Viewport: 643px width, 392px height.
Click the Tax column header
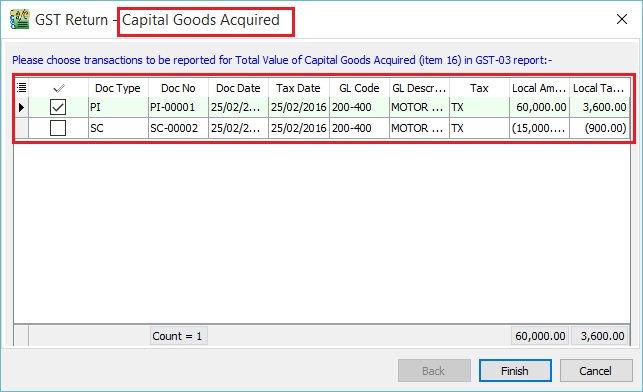[479, 88]
